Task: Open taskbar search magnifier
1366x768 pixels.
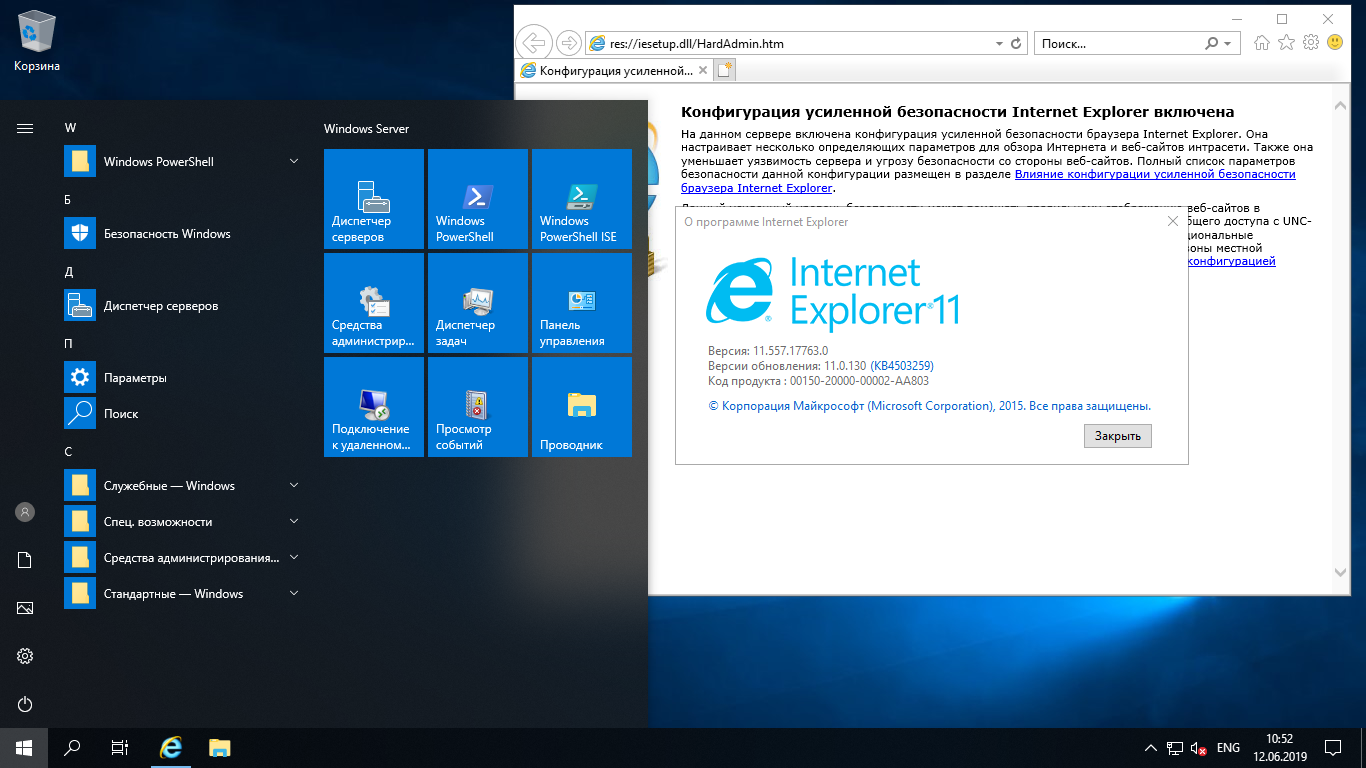Action: click(72, 748)
